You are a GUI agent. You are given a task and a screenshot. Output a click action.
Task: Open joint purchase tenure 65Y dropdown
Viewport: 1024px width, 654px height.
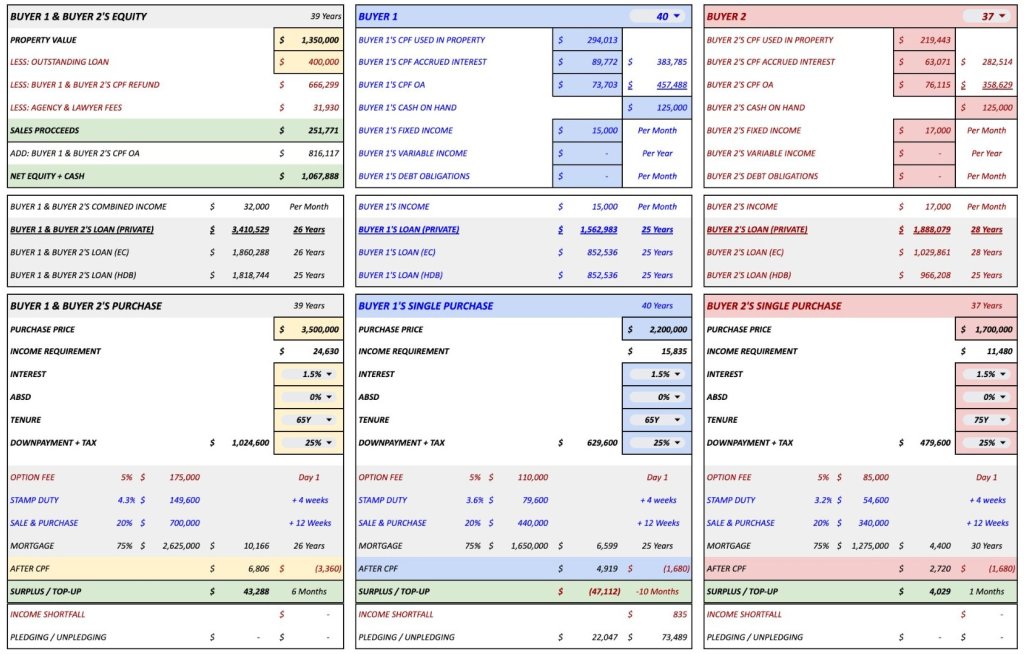point(309,420)
